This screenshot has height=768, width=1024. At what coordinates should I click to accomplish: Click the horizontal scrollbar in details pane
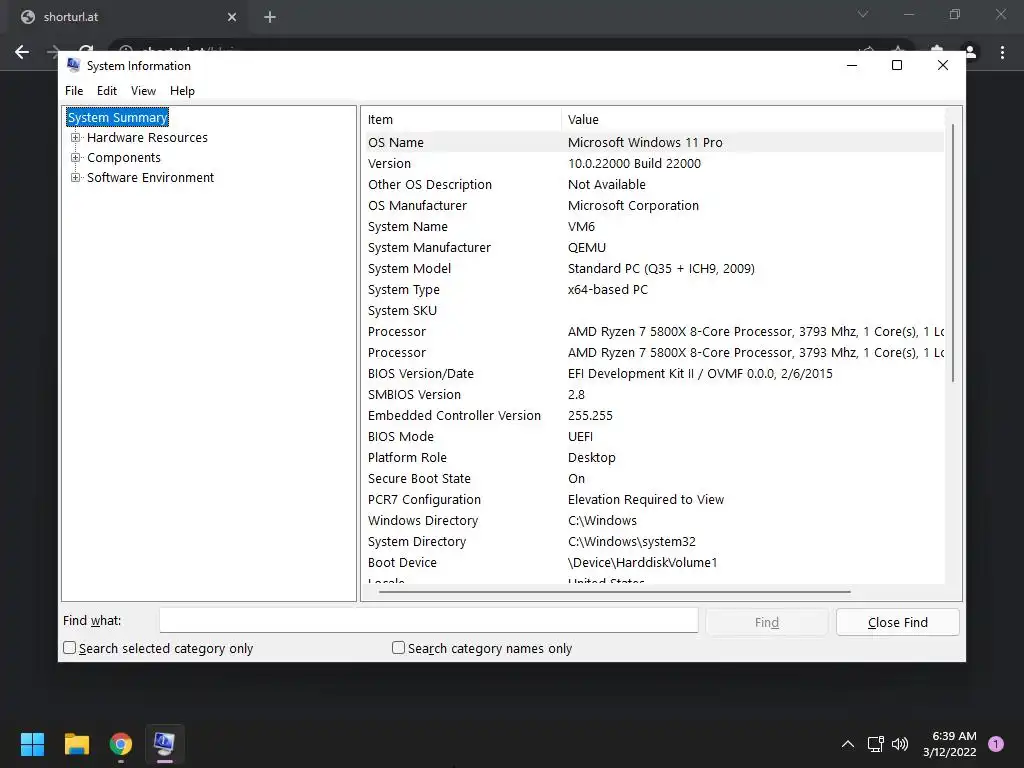[615, 591]
